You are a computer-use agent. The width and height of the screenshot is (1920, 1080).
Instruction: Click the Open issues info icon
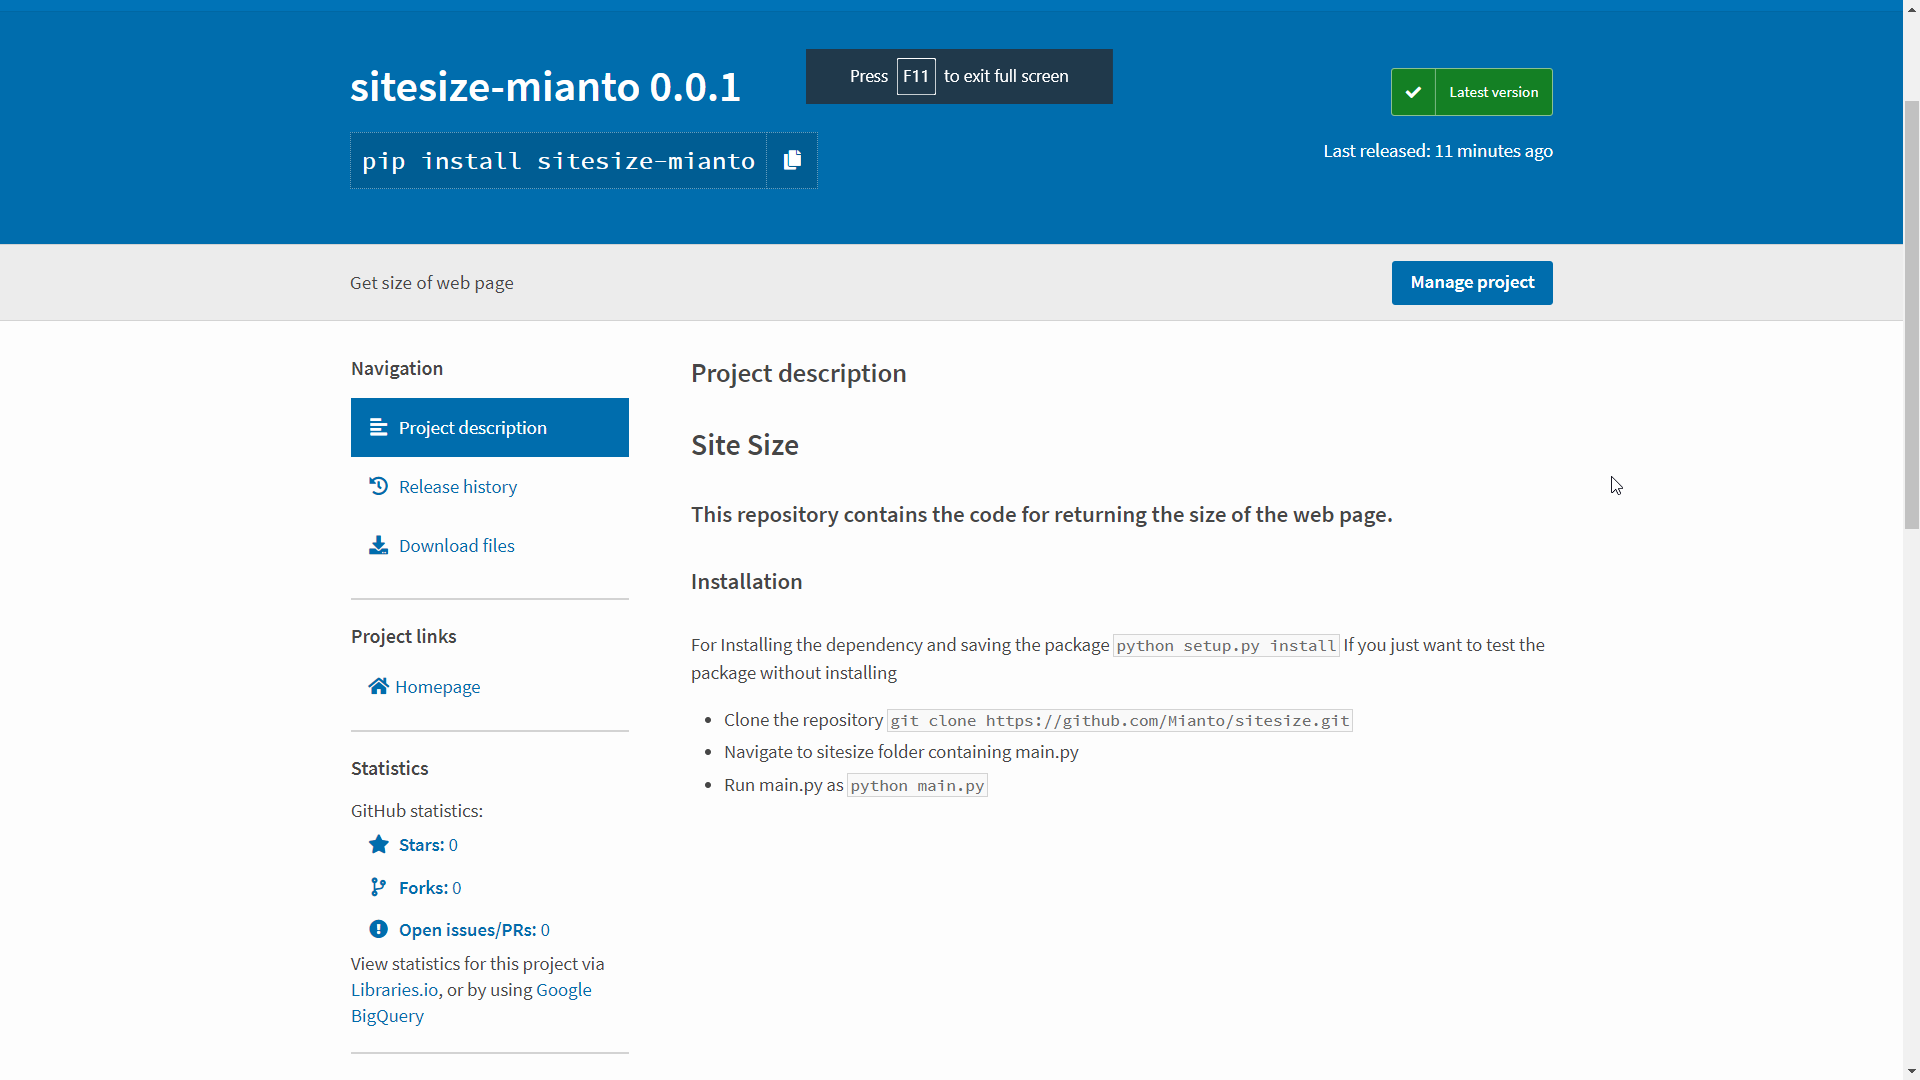(378, 929)
